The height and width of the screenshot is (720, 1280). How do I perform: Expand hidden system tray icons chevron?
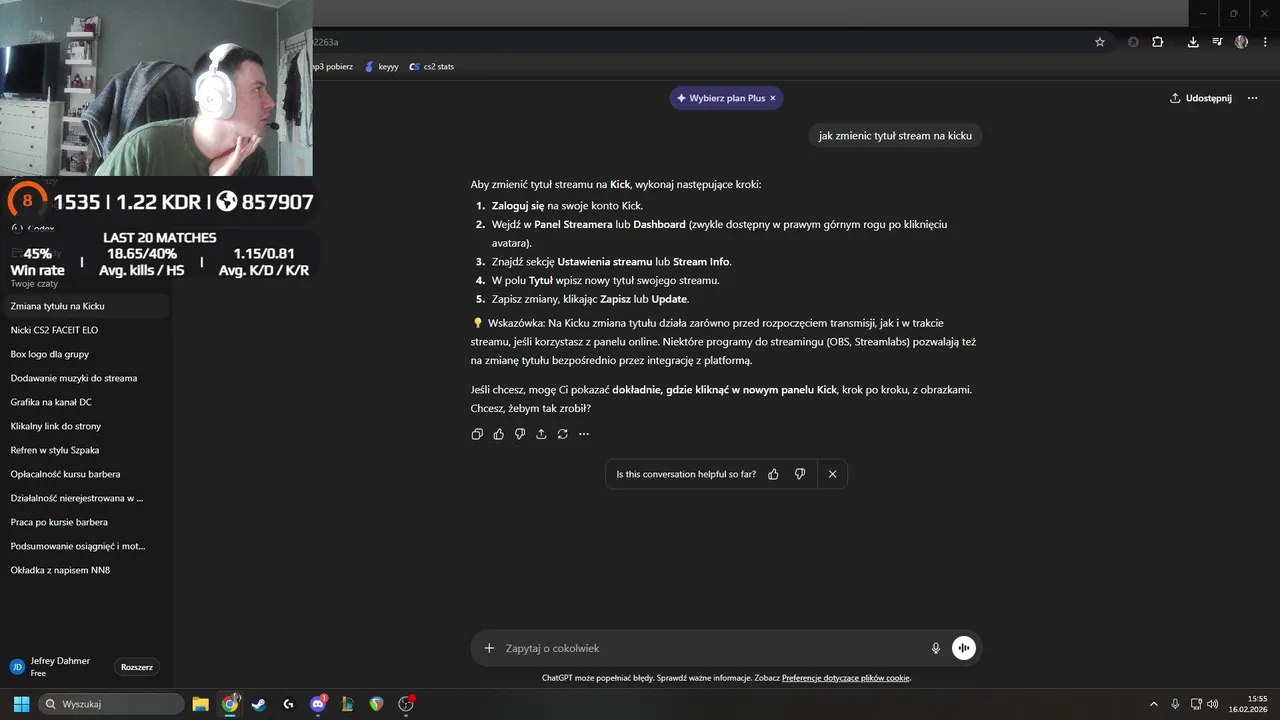click(x=1153, y=704)
